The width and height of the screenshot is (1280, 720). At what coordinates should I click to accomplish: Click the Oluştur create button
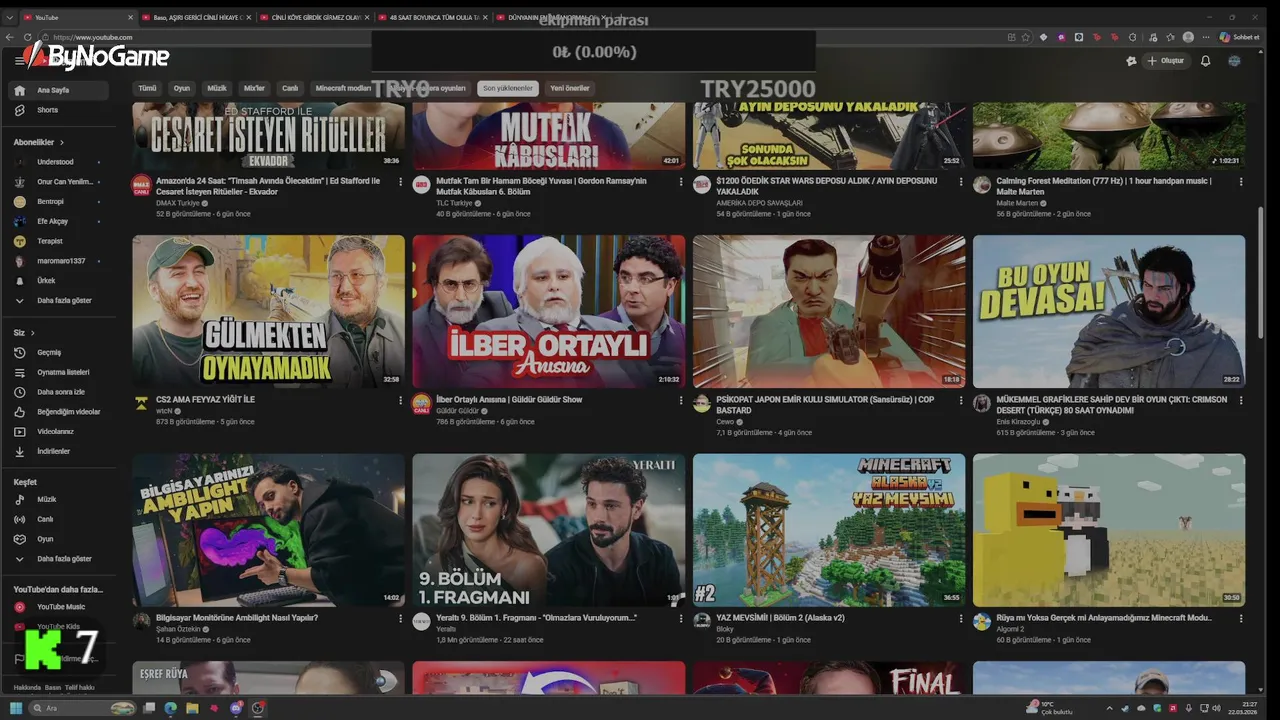(x=1166, y=61)
